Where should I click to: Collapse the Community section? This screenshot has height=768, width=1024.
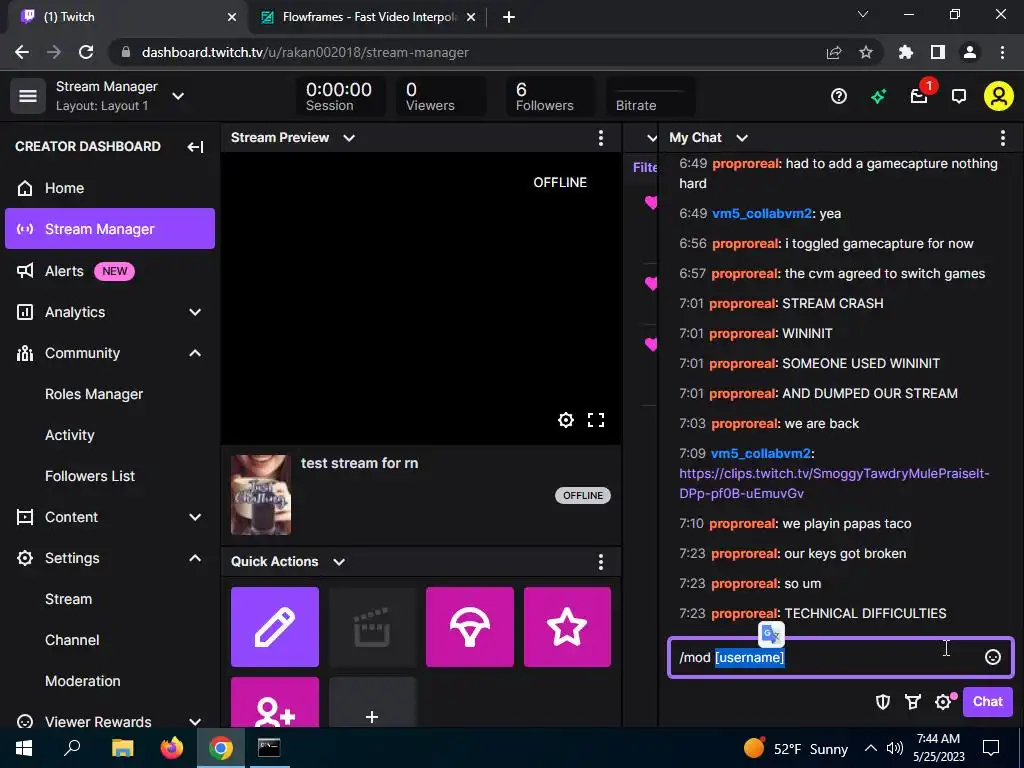(x=195, y=353)
